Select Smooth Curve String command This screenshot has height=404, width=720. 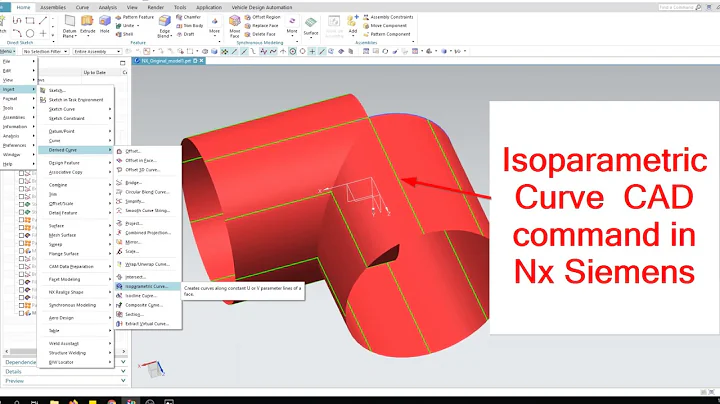147,210
